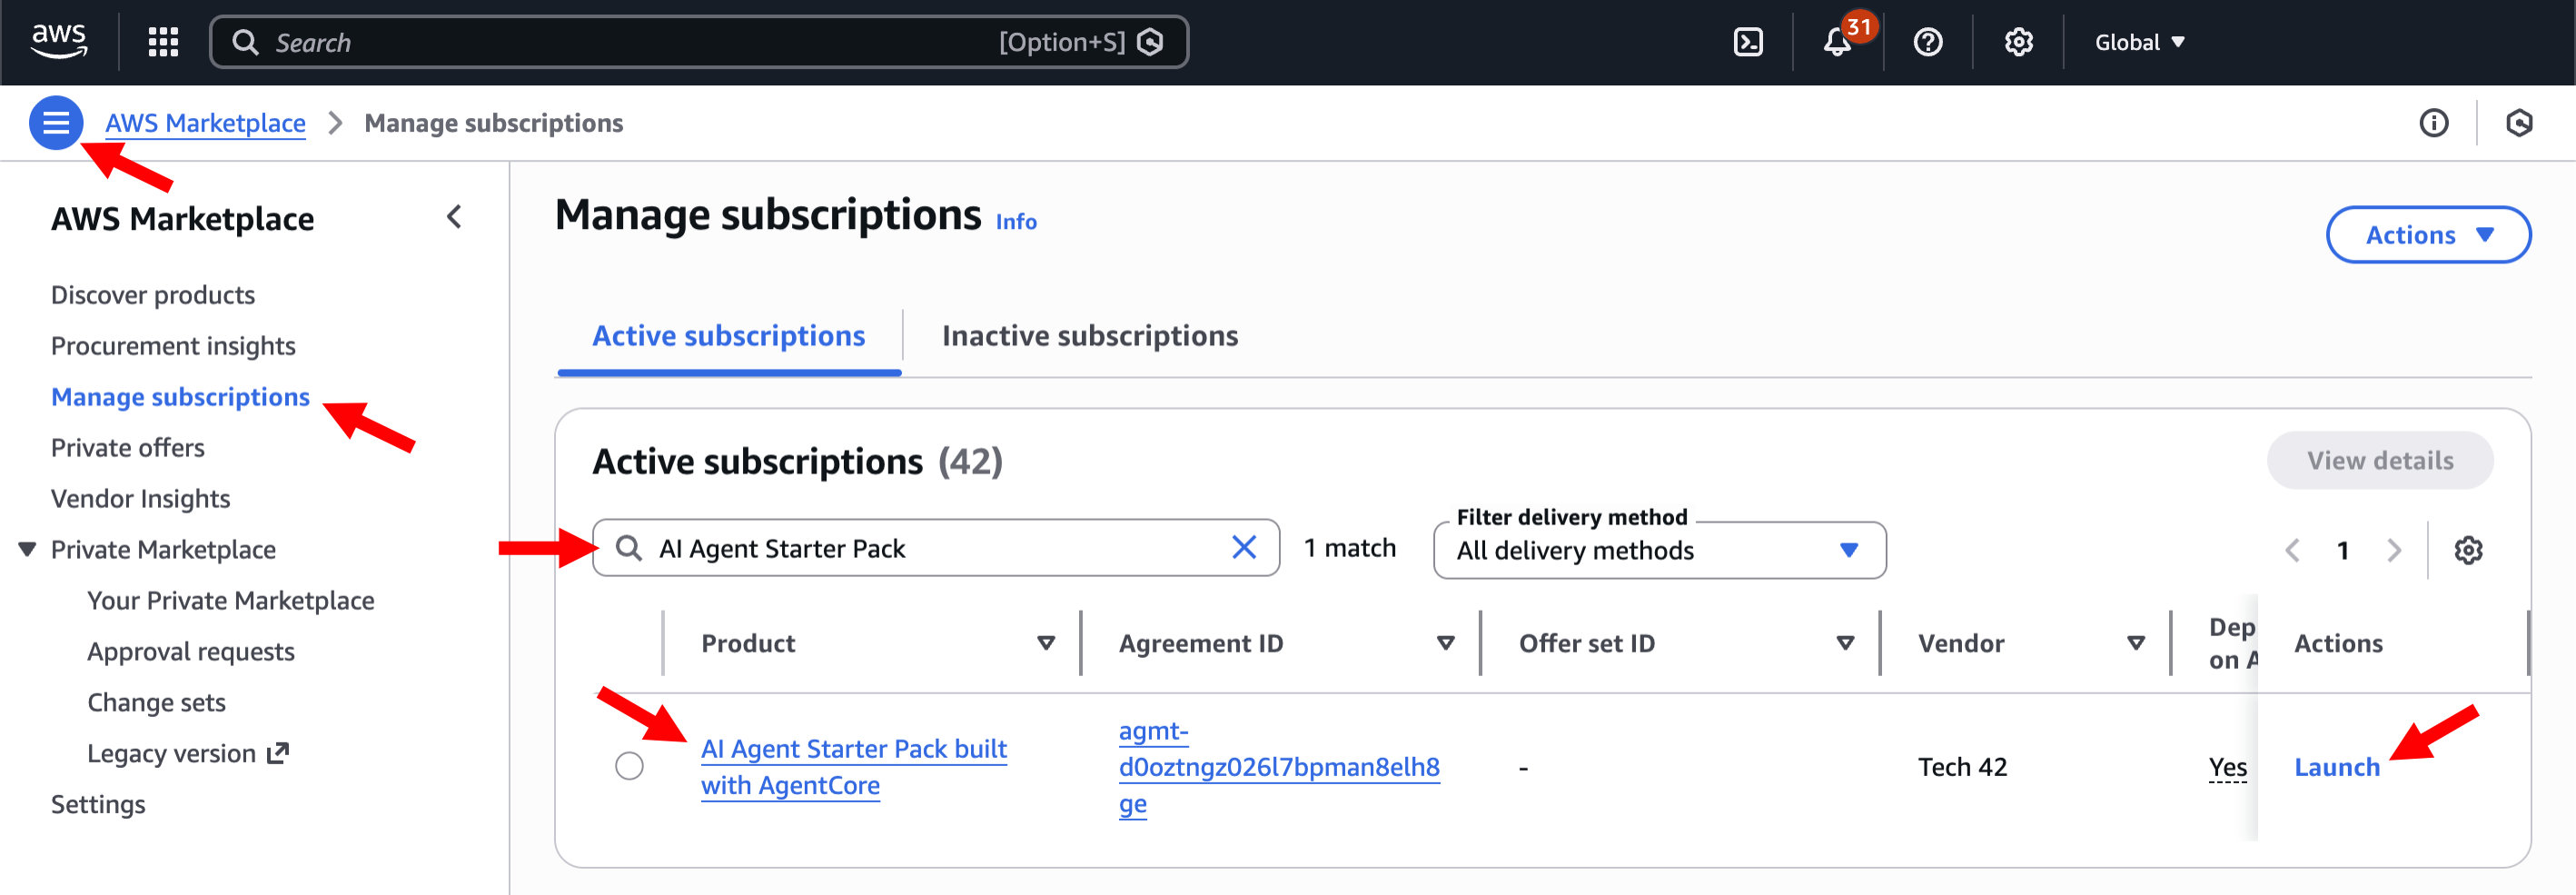Open the CloudShell terminal icon

point(1747,42)
